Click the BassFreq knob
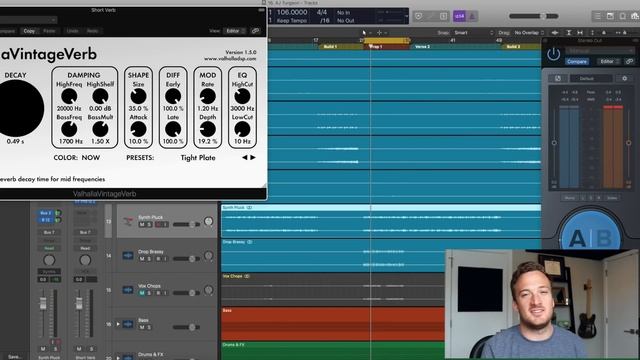Screen dimensions: 640x360 point(69,129)
